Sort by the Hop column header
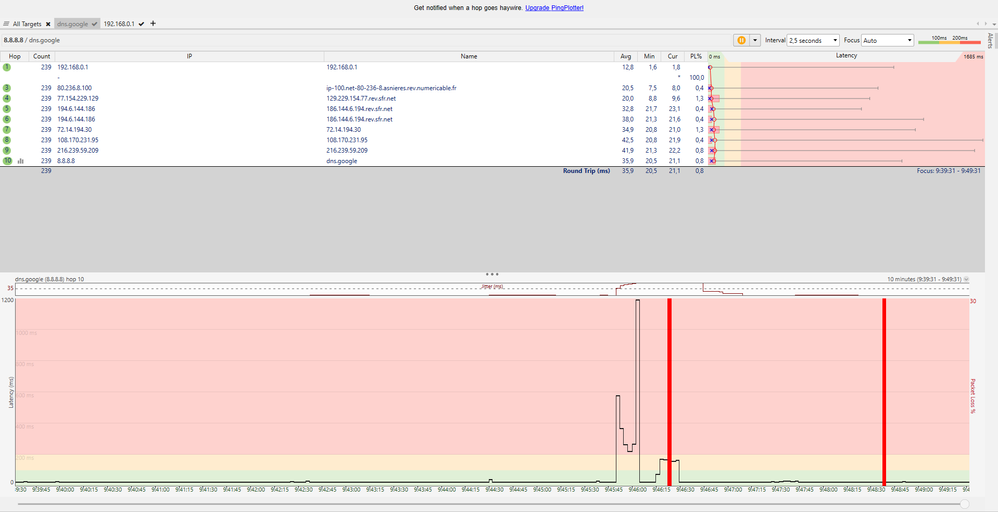 click(x=15, y=56)
